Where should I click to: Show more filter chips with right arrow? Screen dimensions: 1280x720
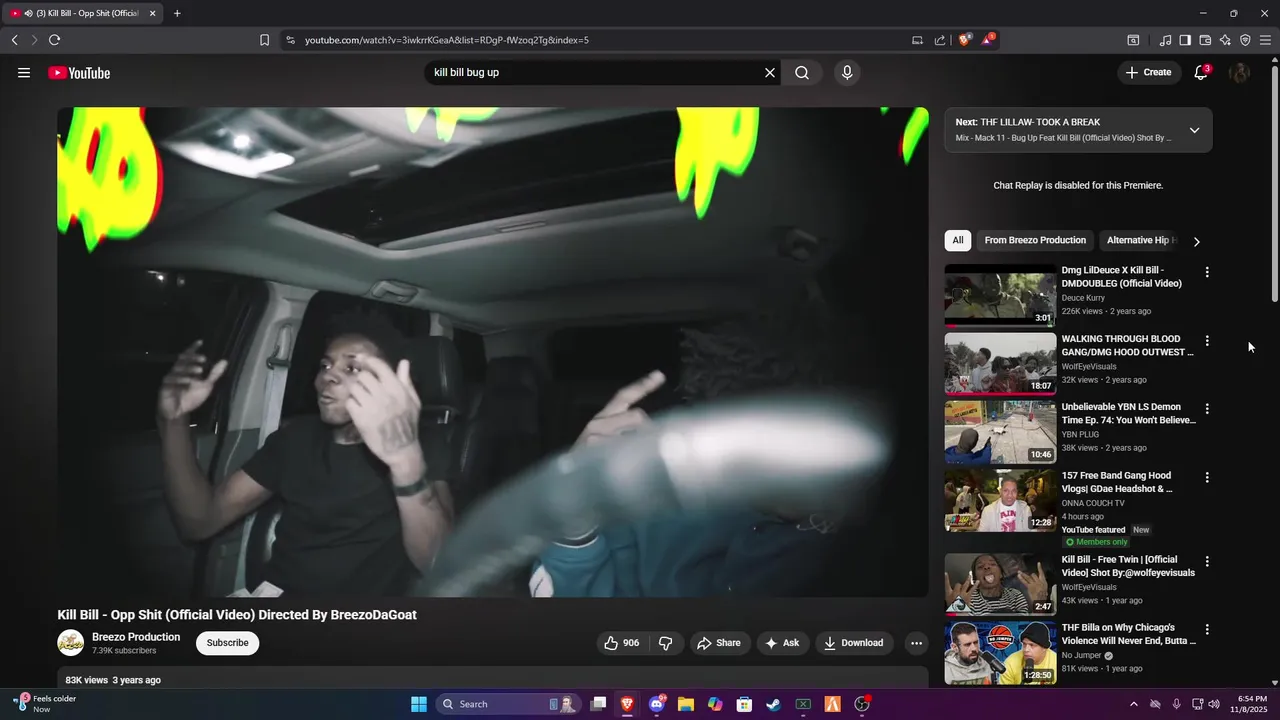(1196, 241)
